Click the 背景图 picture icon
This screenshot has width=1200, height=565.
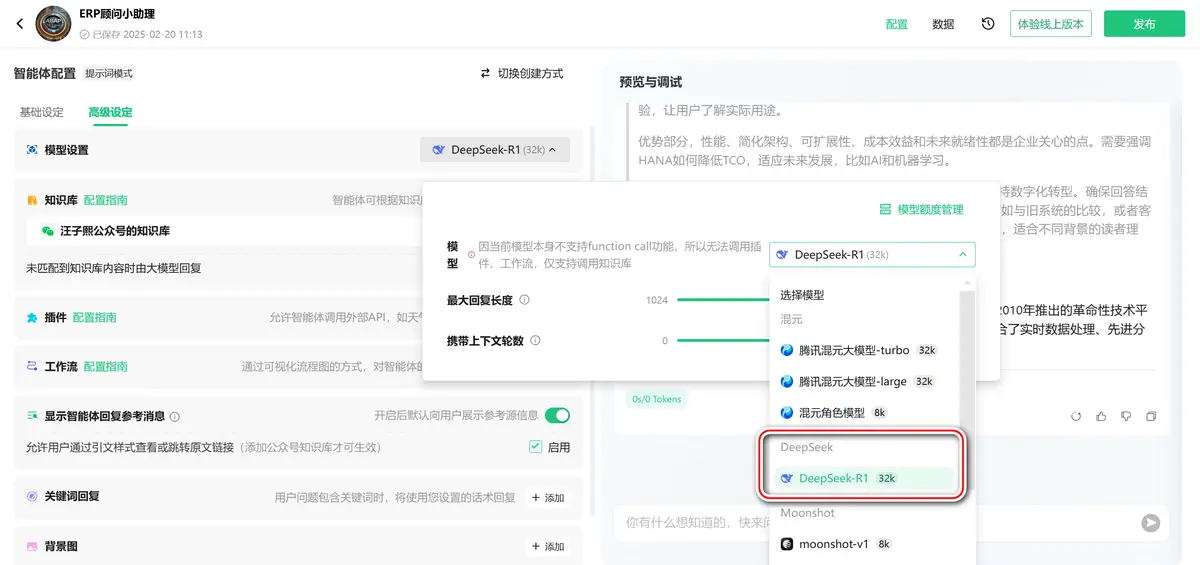point(32,547)
